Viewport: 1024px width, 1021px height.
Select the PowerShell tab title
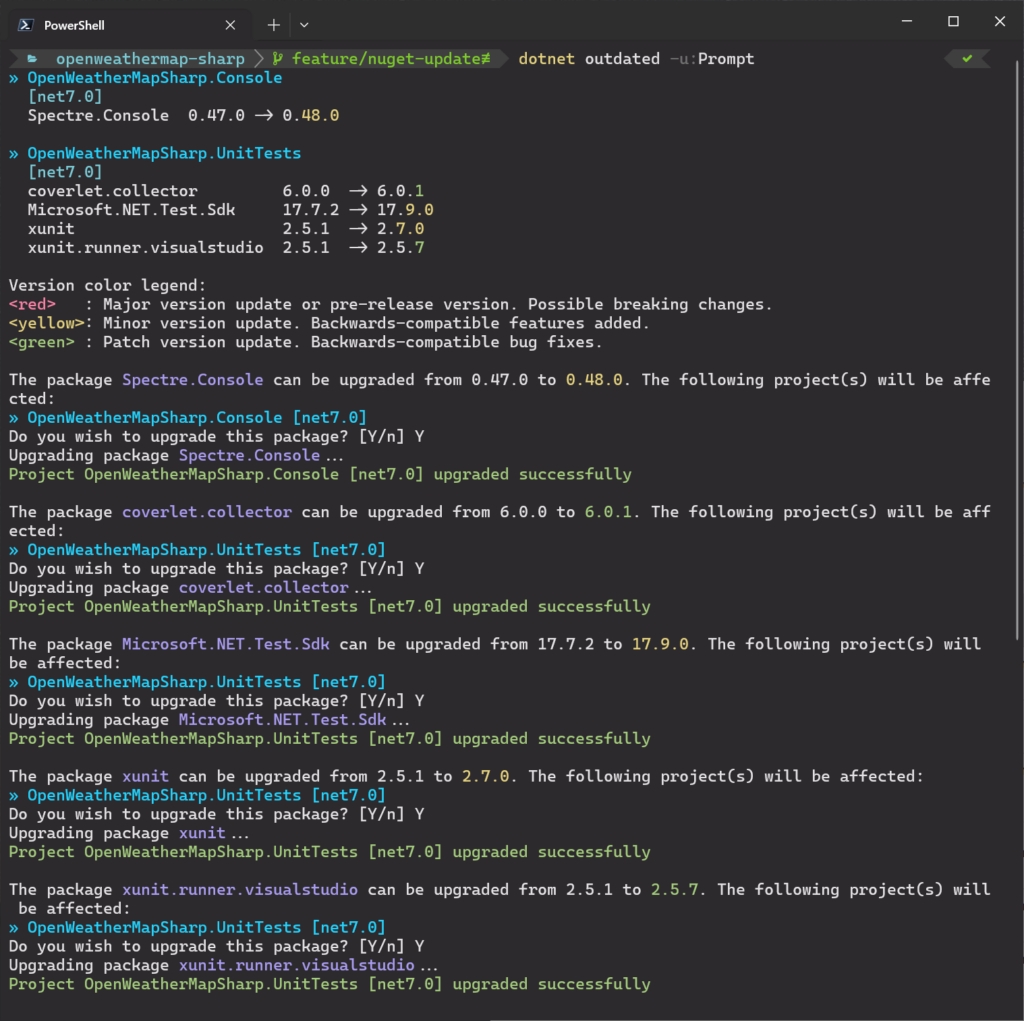(x=74, y=24)
